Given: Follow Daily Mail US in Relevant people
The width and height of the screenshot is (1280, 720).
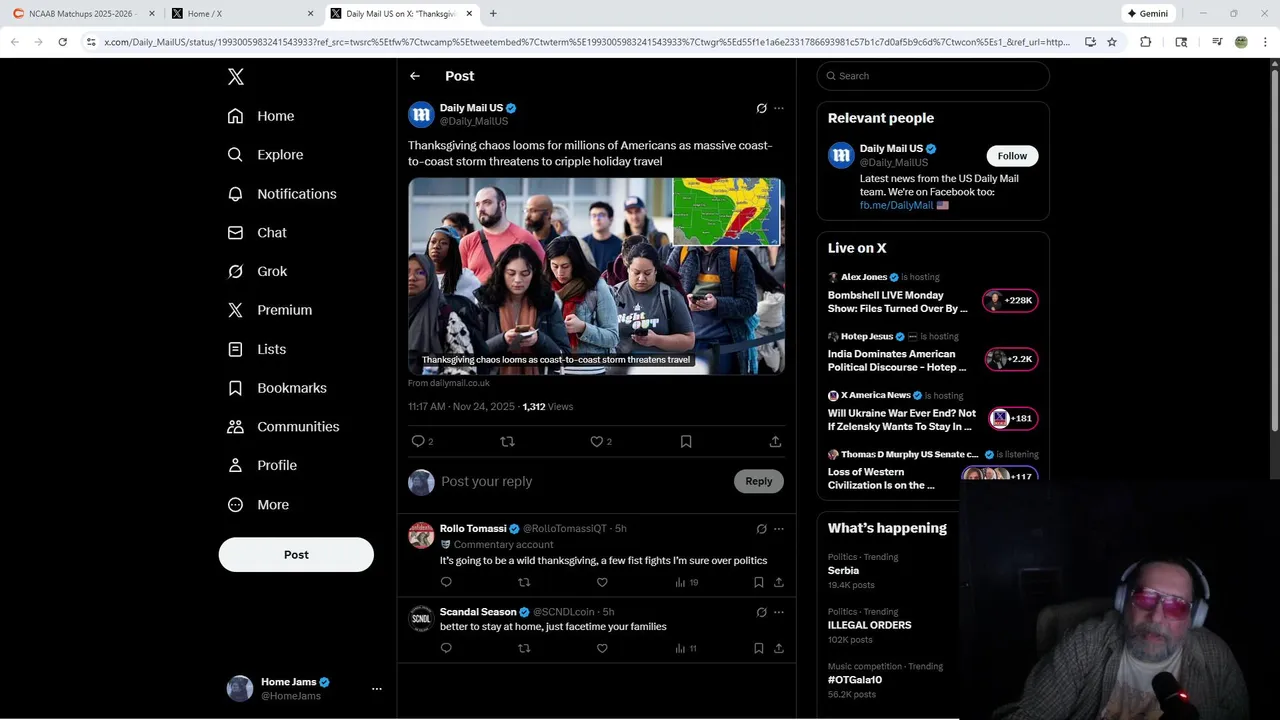Looking at the screenshot, I should (x=1012, y=156).
